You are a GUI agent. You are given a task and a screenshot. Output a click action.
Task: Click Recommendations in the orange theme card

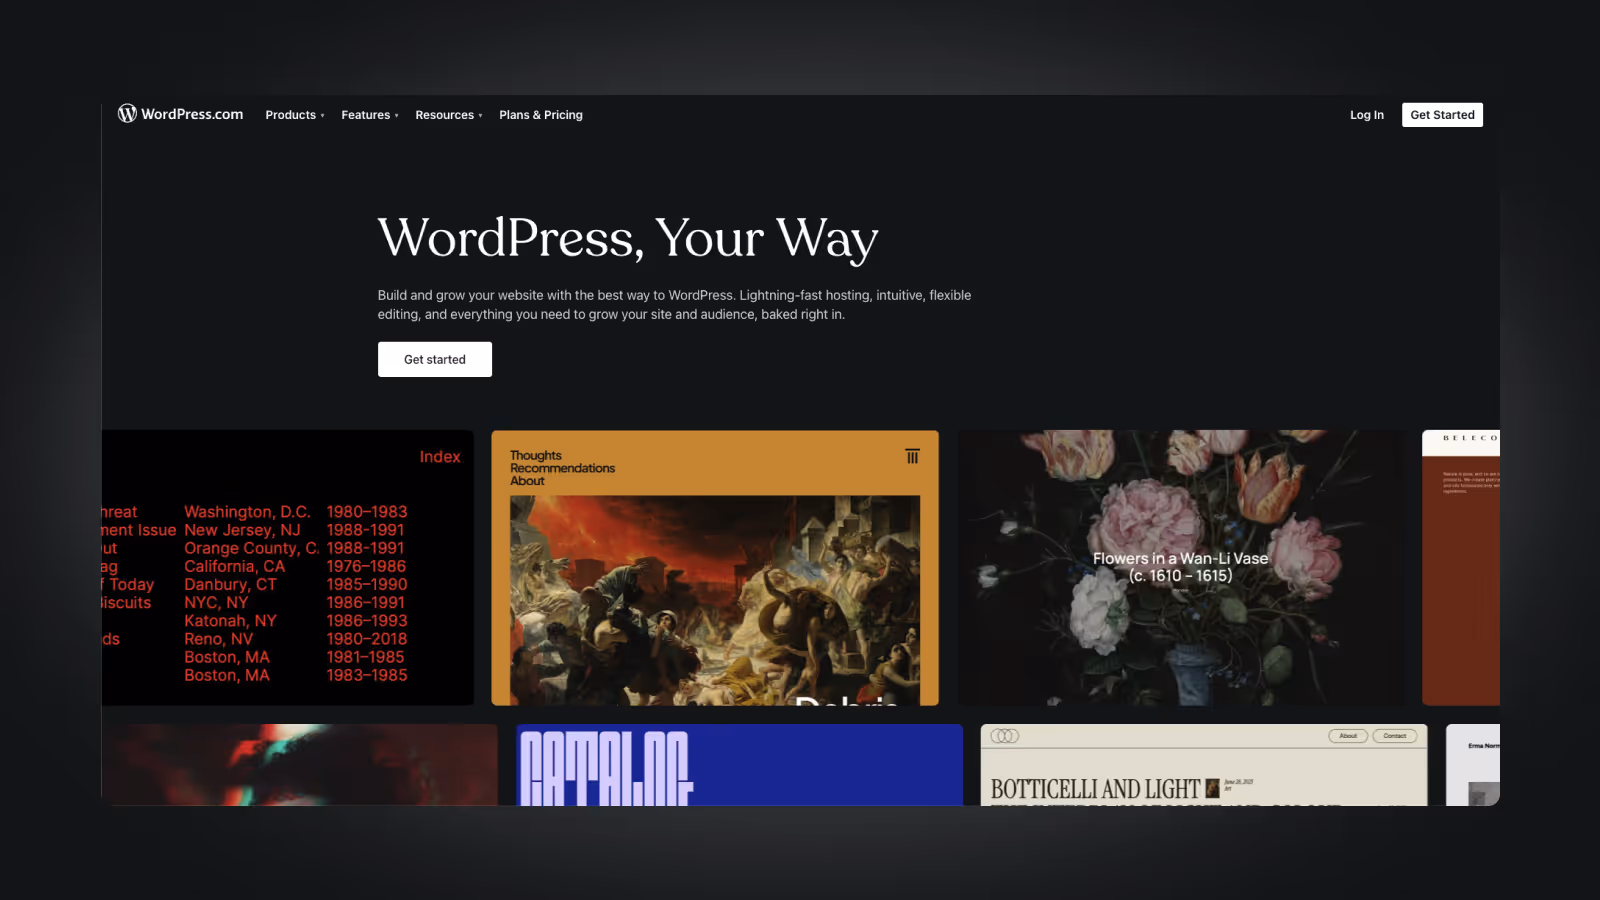point(563,468)
